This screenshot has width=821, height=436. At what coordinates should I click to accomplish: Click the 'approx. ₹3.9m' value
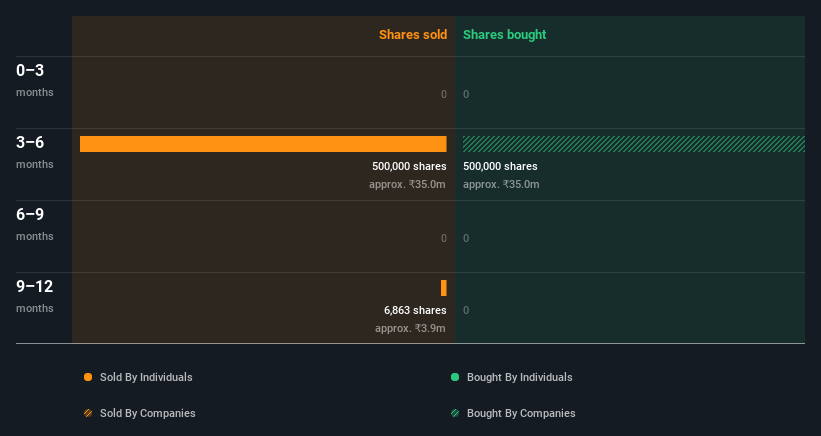[410, 328]
